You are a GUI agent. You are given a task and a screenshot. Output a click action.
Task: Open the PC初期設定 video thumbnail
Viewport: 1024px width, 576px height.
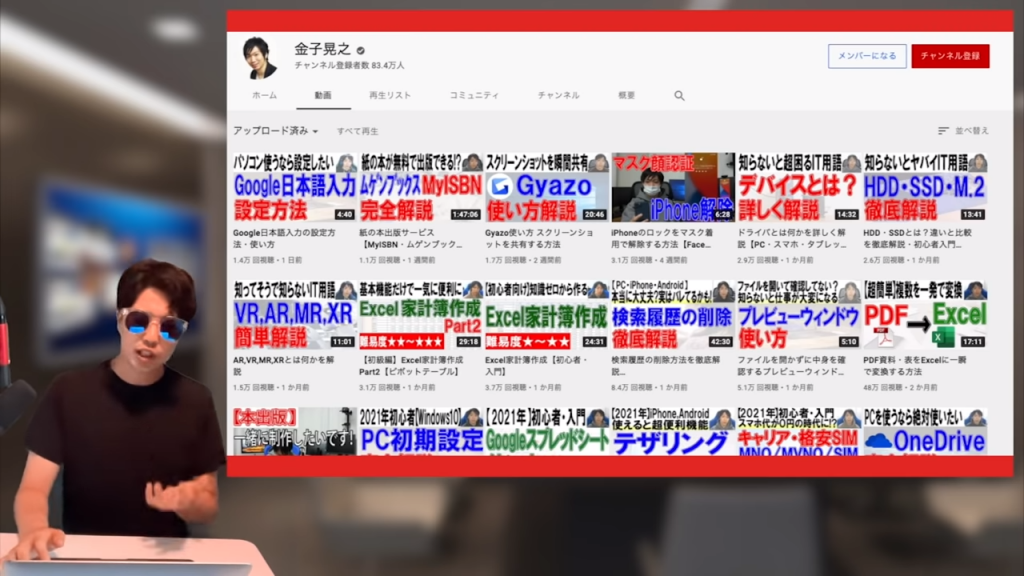point(421,432)
